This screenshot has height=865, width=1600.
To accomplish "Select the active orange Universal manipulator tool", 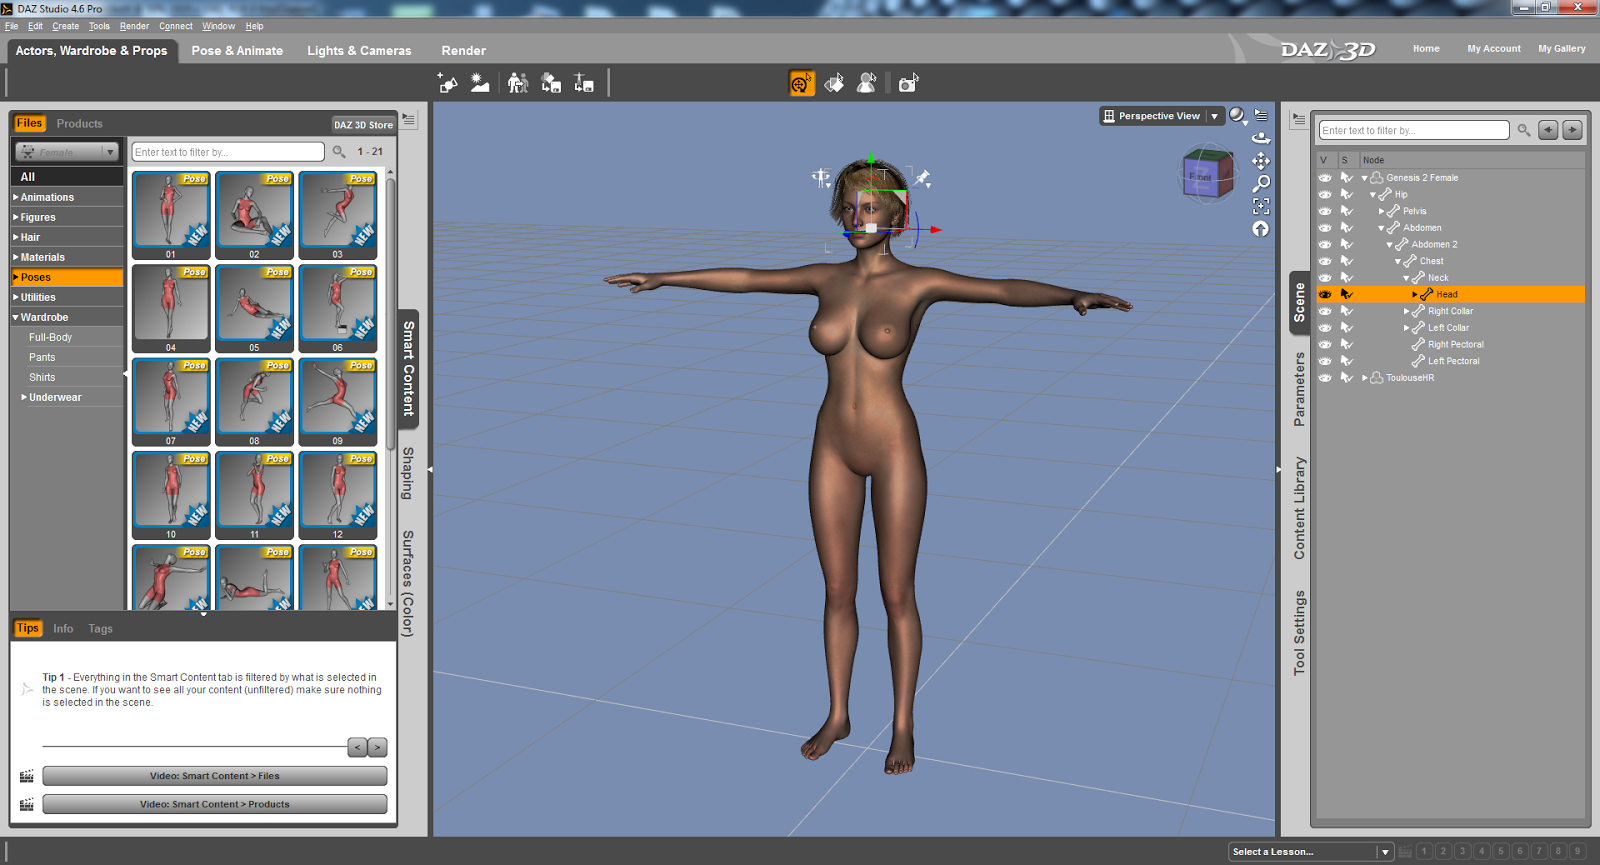I will [x=802, y=83].
